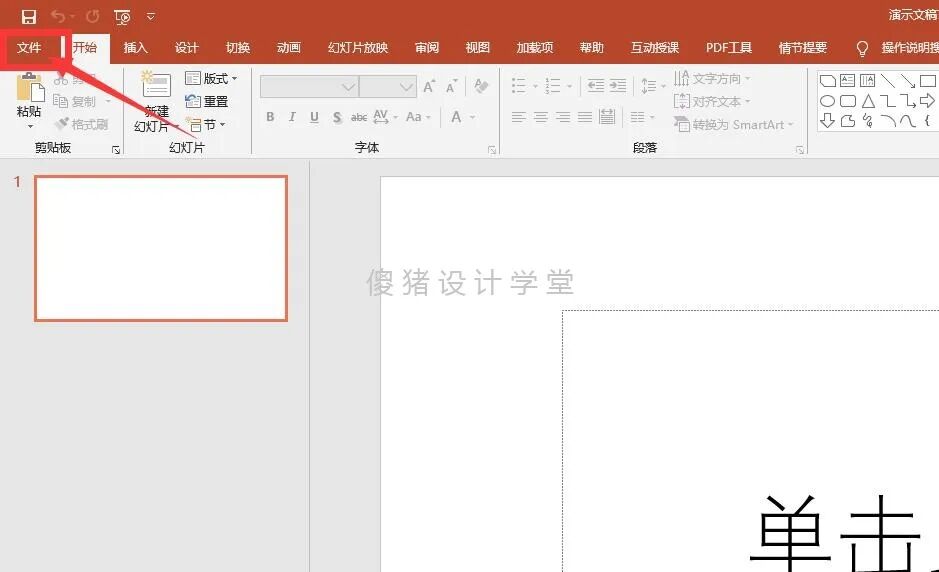The height and width of the screenshot is (572, 939).
Task: Switch to the 切换 (Transitions) tab
Action: click(238, 48)
